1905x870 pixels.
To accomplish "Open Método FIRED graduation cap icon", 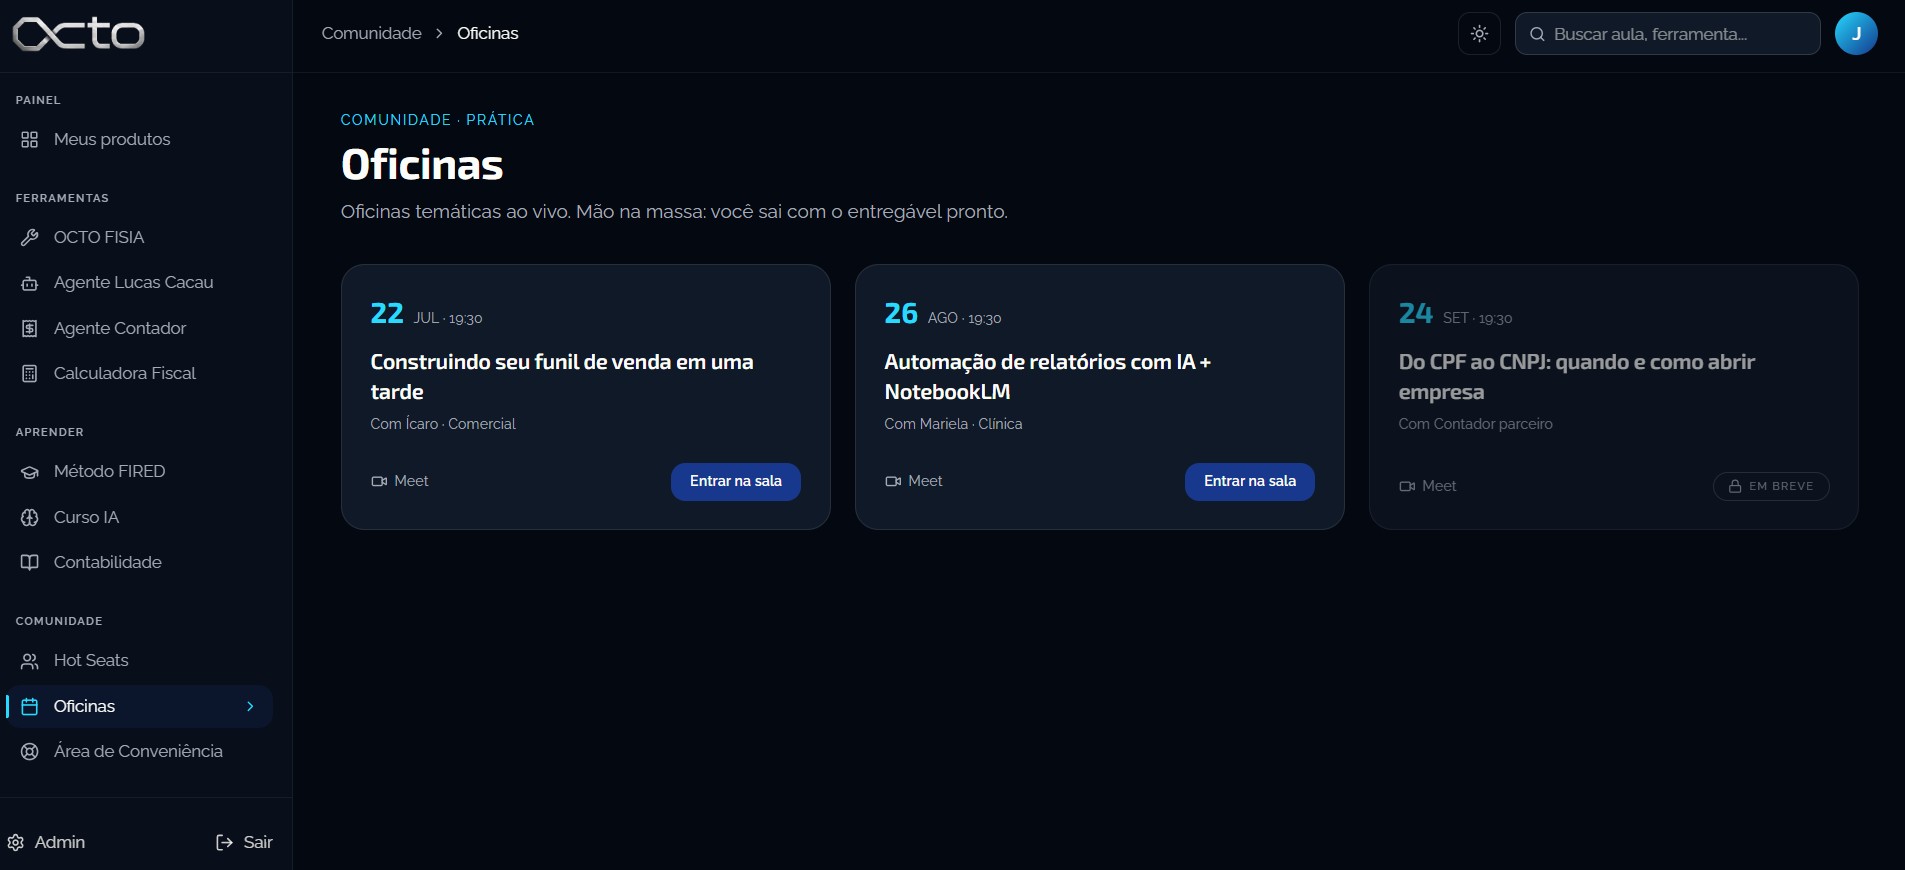I will [30, 472].
